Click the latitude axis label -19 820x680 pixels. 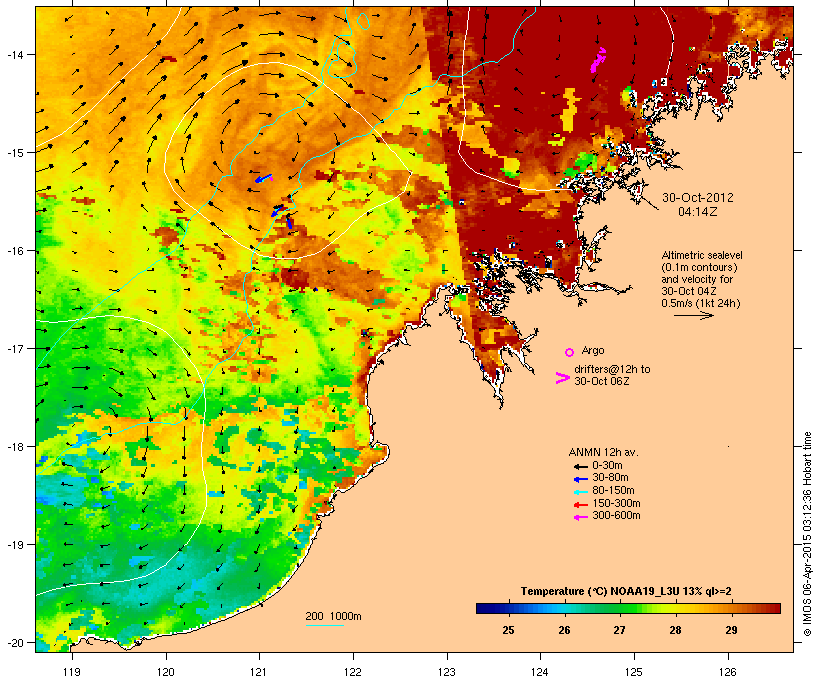click(14, 545)
